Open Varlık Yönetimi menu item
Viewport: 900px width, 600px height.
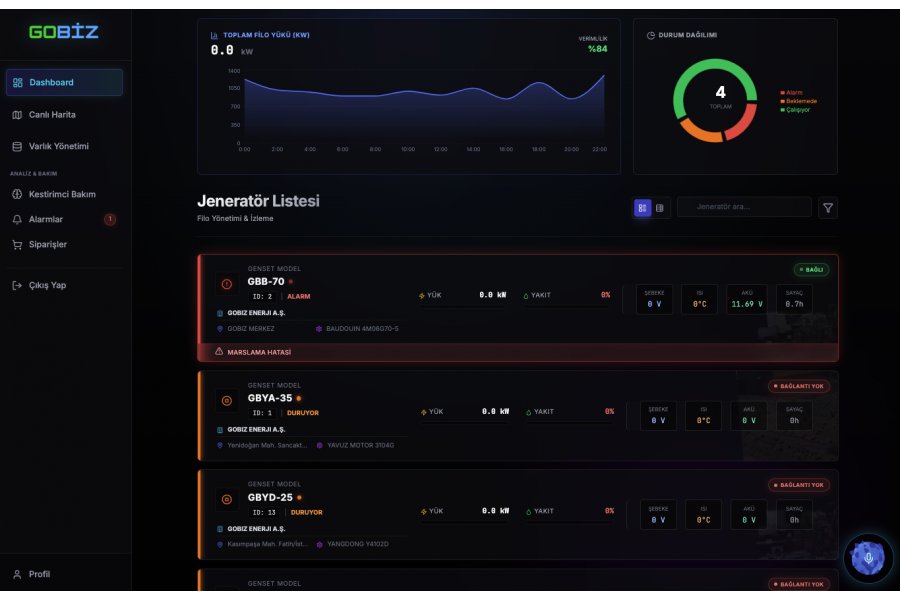point(59,147)
